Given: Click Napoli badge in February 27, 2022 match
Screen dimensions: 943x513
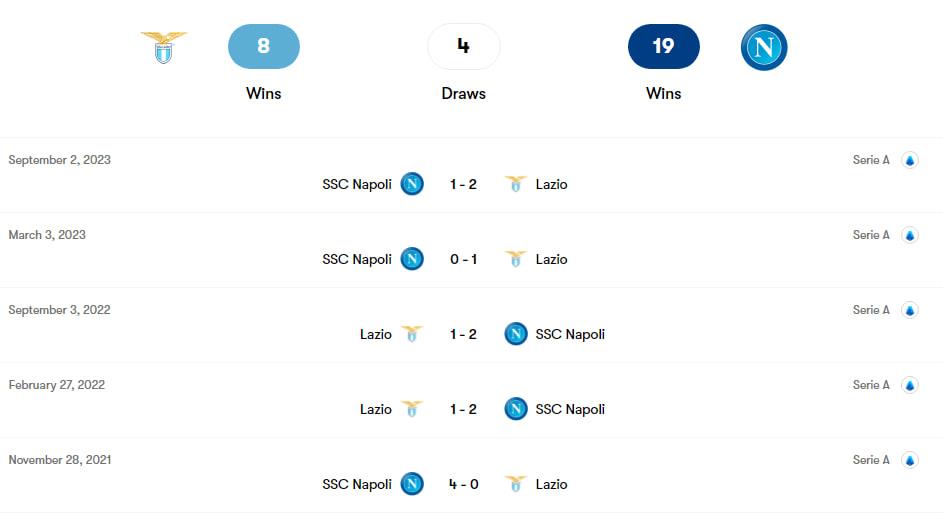Looking at the screenshot, I should [x=516, y=409].
